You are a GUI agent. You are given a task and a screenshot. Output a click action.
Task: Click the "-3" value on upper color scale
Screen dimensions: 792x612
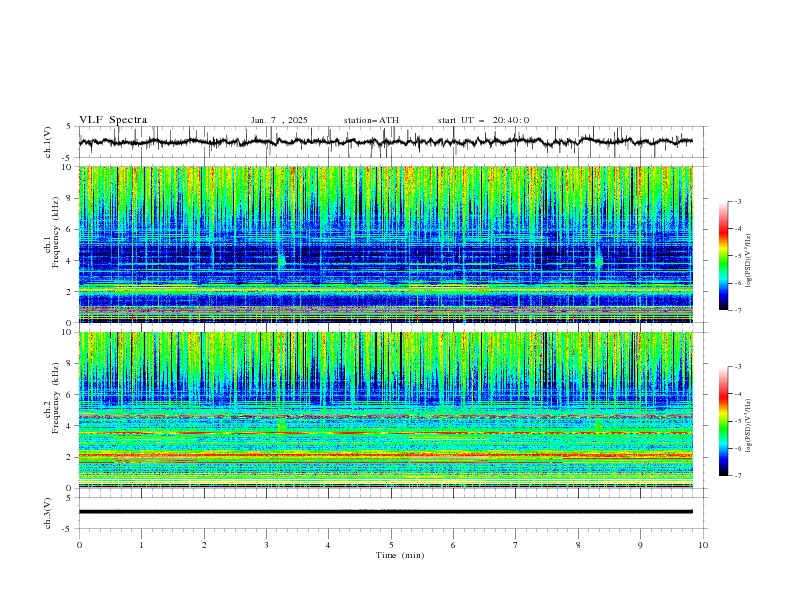coord(737,201)
